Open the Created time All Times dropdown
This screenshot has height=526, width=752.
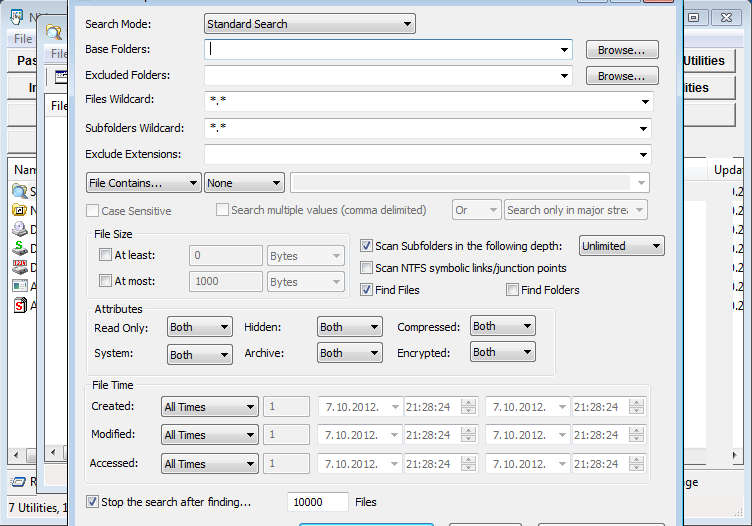210,407
